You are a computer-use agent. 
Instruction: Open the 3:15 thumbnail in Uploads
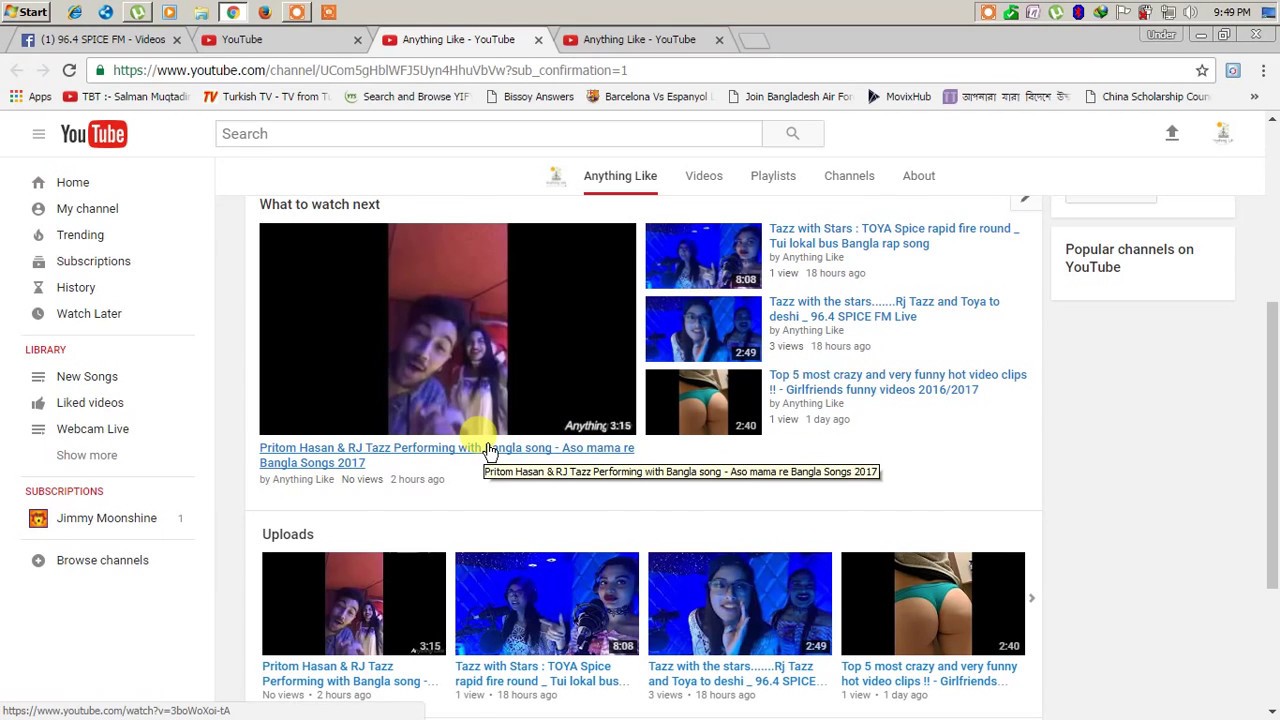[x=354, y=603]
